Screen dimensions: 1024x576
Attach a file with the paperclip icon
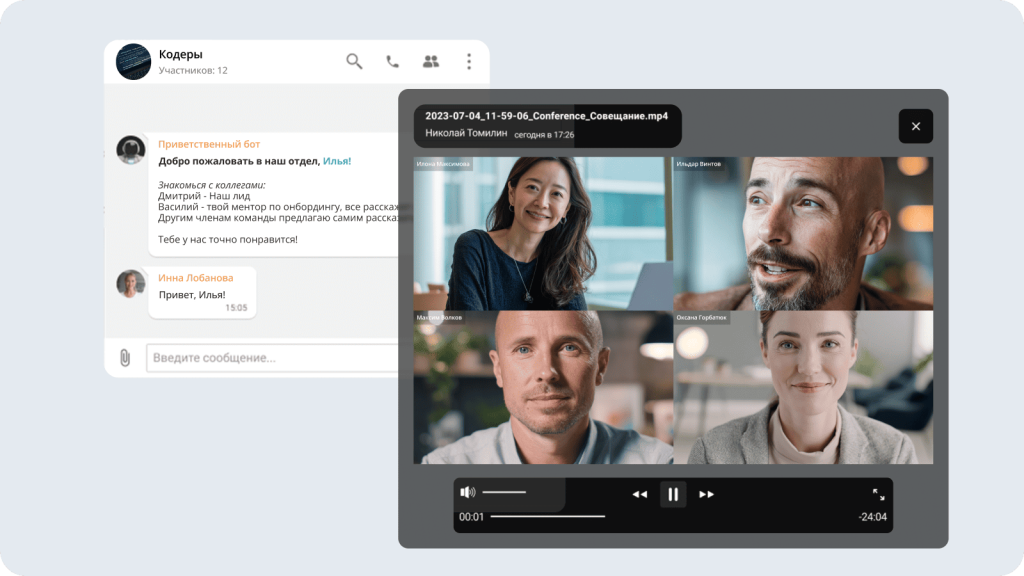pos(125,357)
